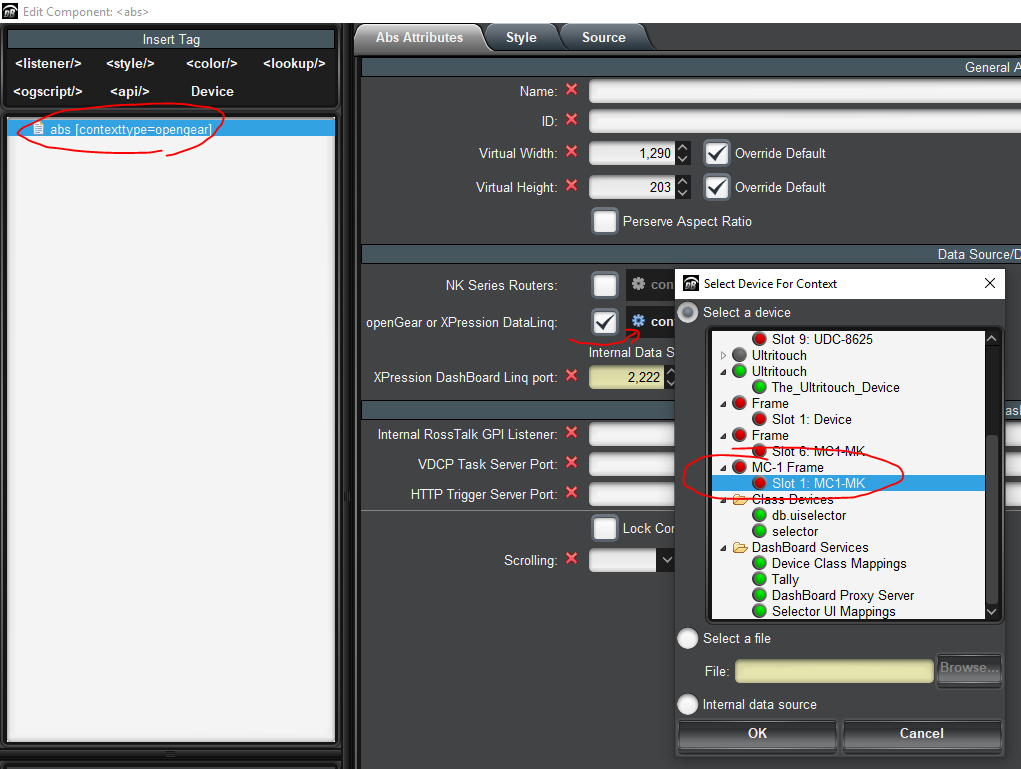1021x769 pixels.
Task: Collapse the green Ultritouch node
Action: [723, 372]
